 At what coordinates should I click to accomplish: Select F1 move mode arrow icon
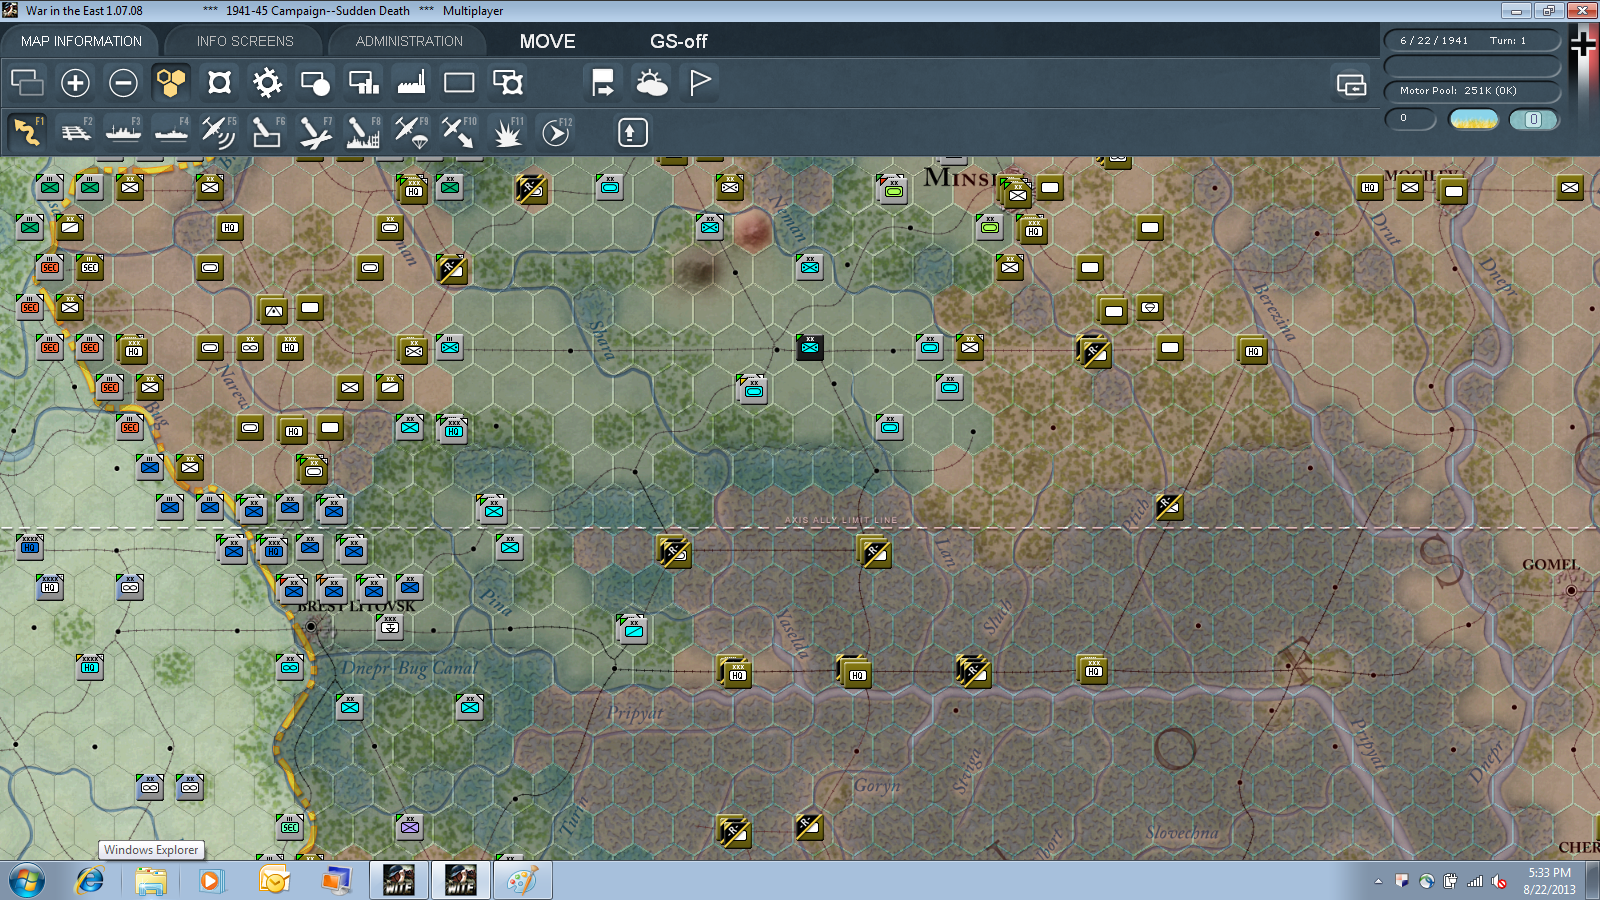[28, 131]
